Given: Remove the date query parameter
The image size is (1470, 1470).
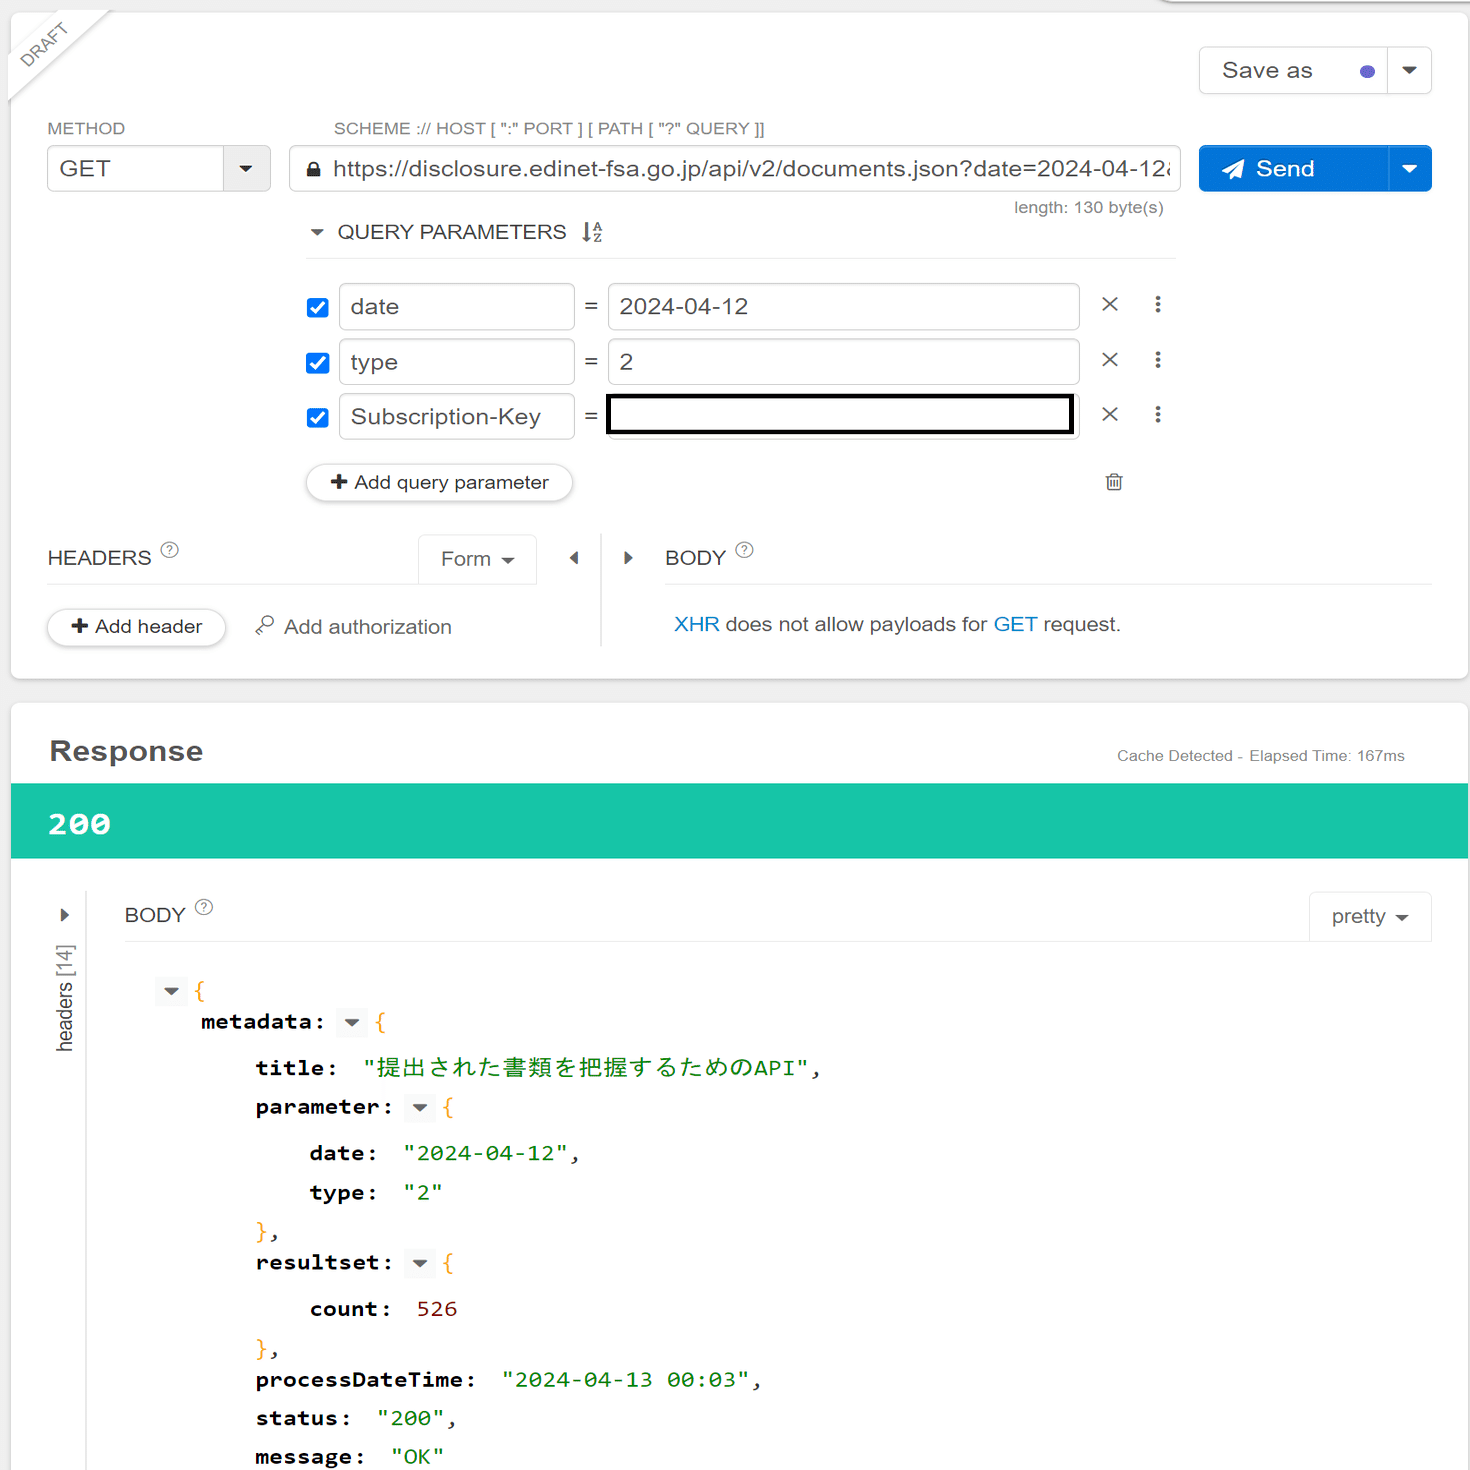Looking at the screenshot, I should click(x=1110, y=305).
